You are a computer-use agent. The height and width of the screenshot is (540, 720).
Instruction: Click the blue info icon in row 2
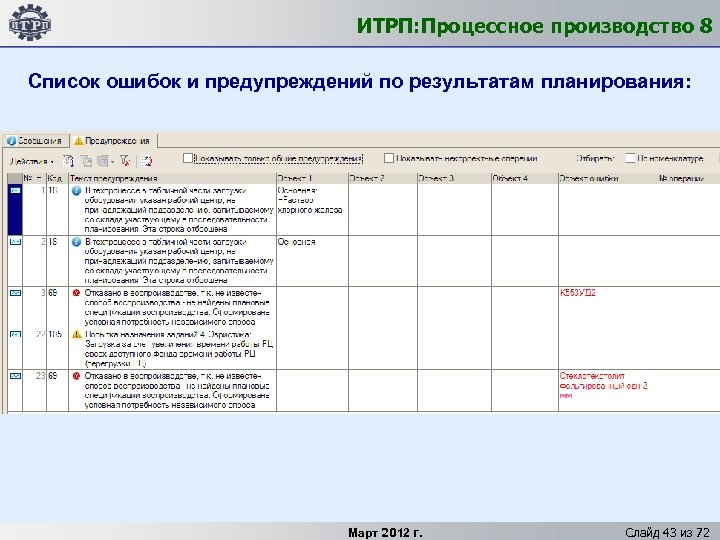(77, 242)
